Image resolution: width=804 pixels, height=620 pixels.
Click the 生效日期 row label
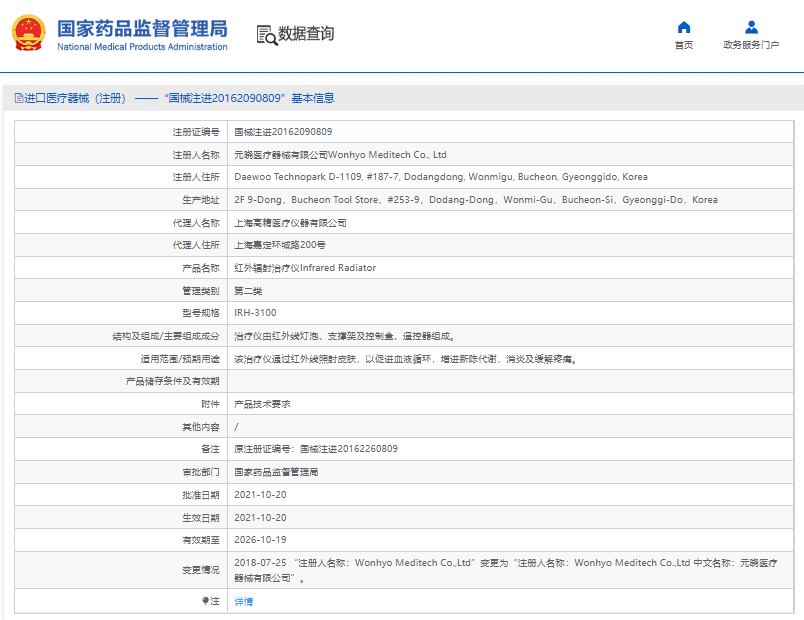click(200, 517)
